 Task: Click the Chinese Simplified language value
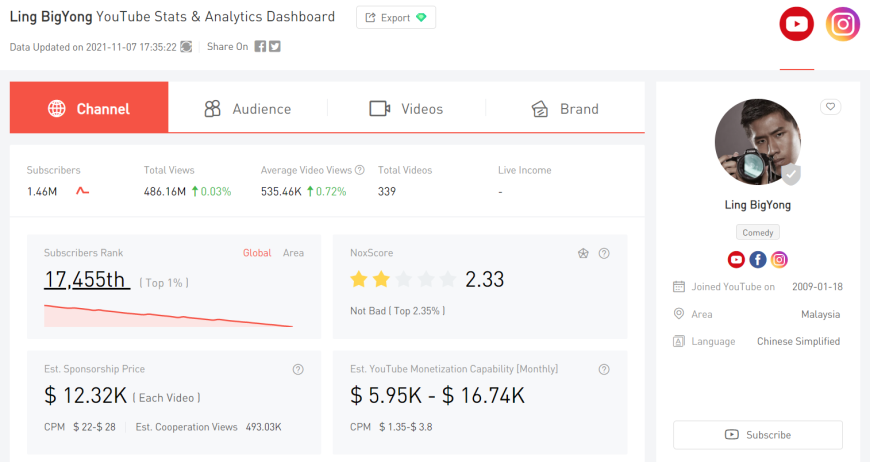click(x=798, y=342)
